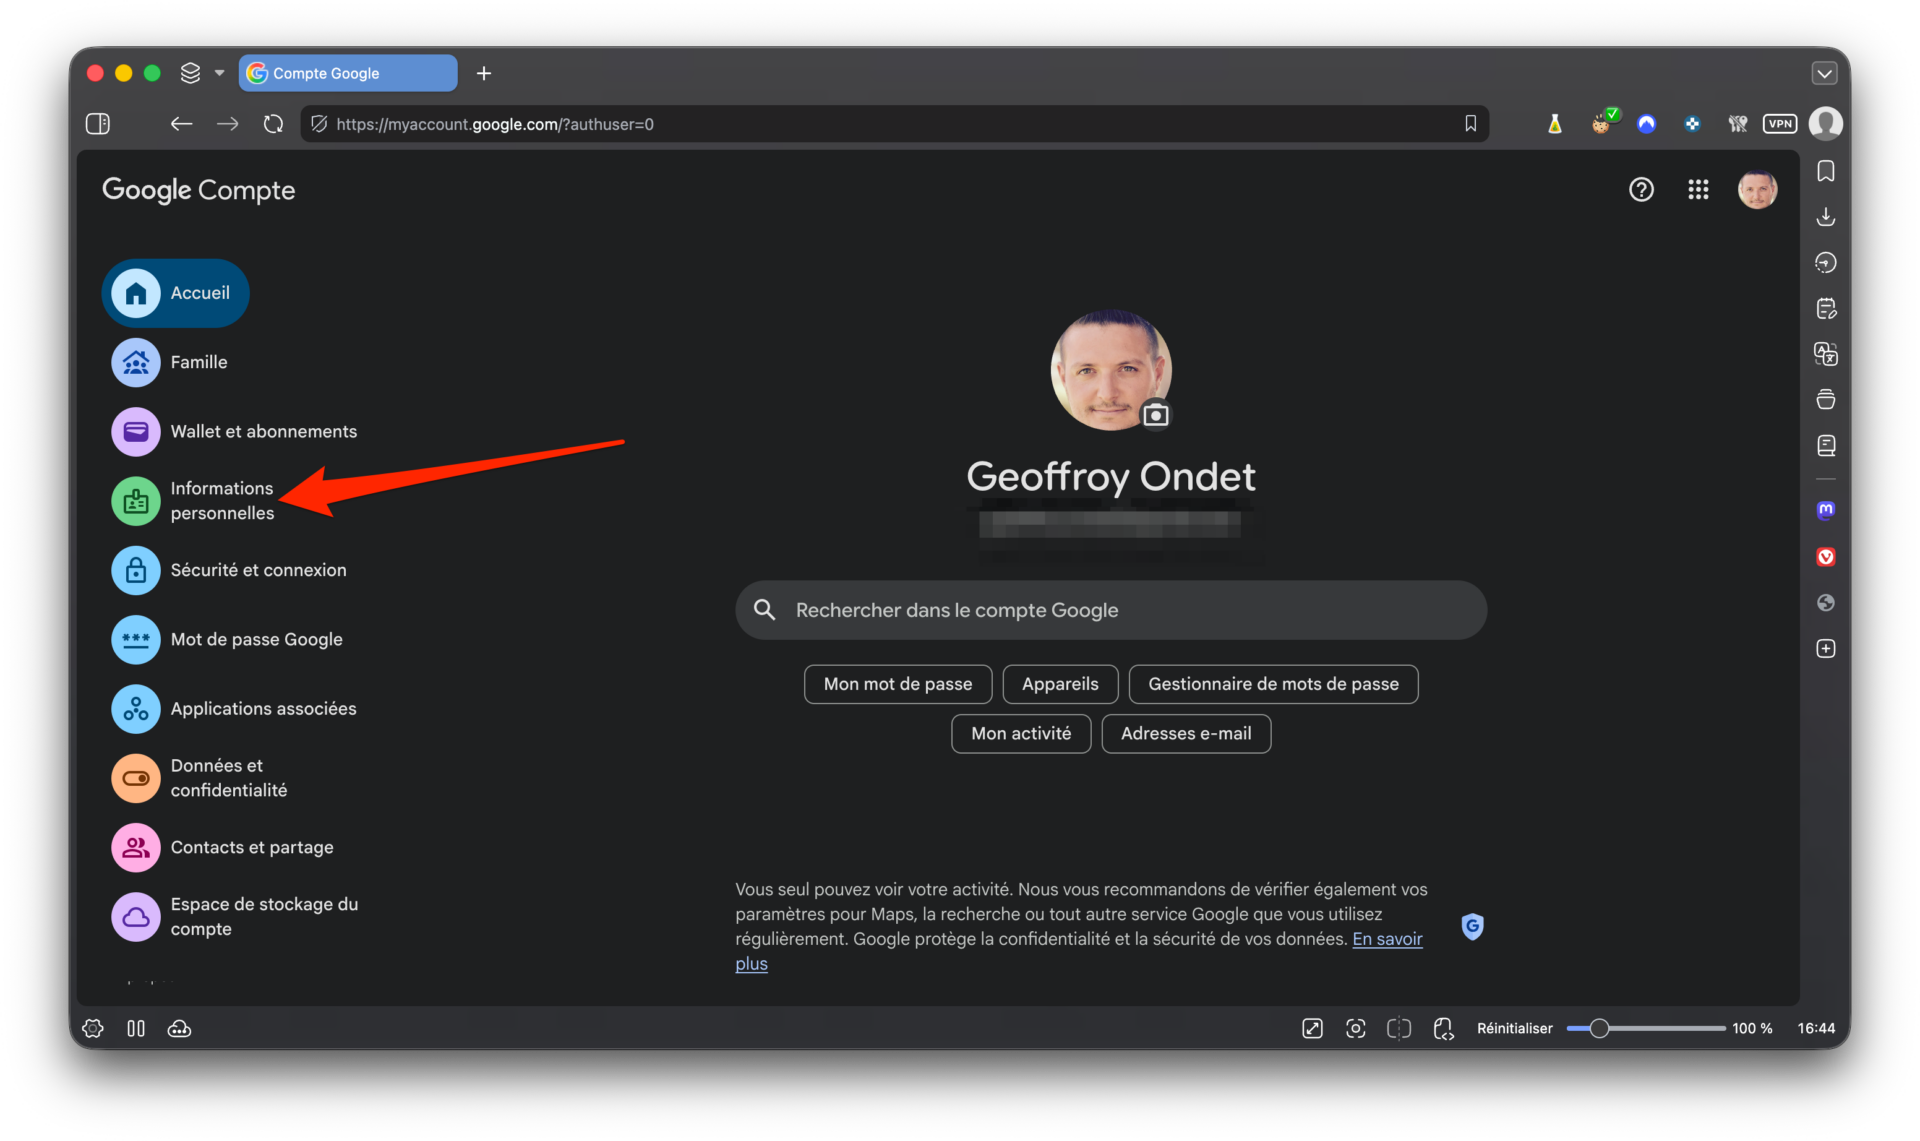Click the address bar URL

click(495, 124)
